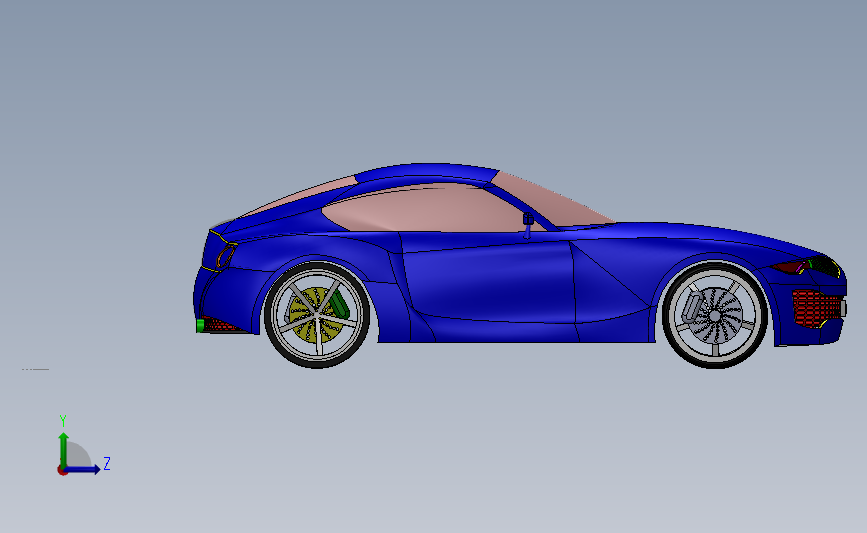The image size is (867, 533).
Task: Select the green caliper on the rear wheel
Action: click(x=340, y=304)
